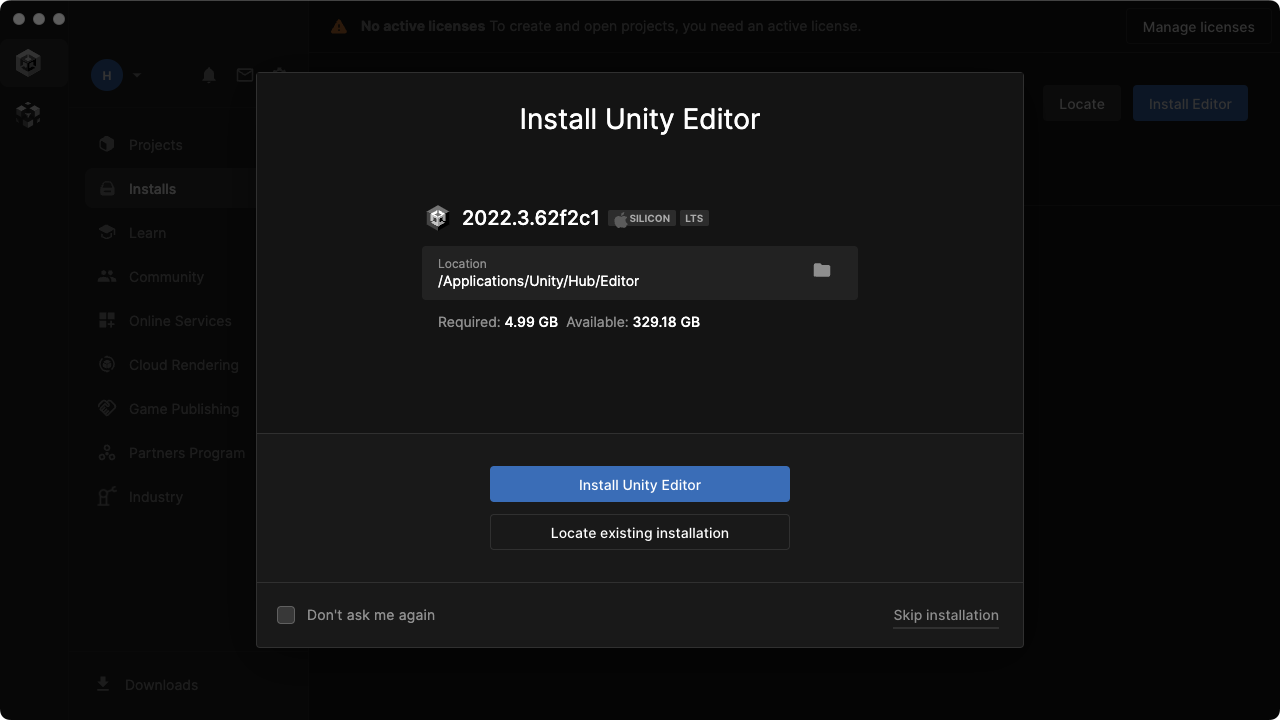The width and height of the screenshot is (1280, 720).
Task: Browse install location with the folder icon
Action: (822, 270)
